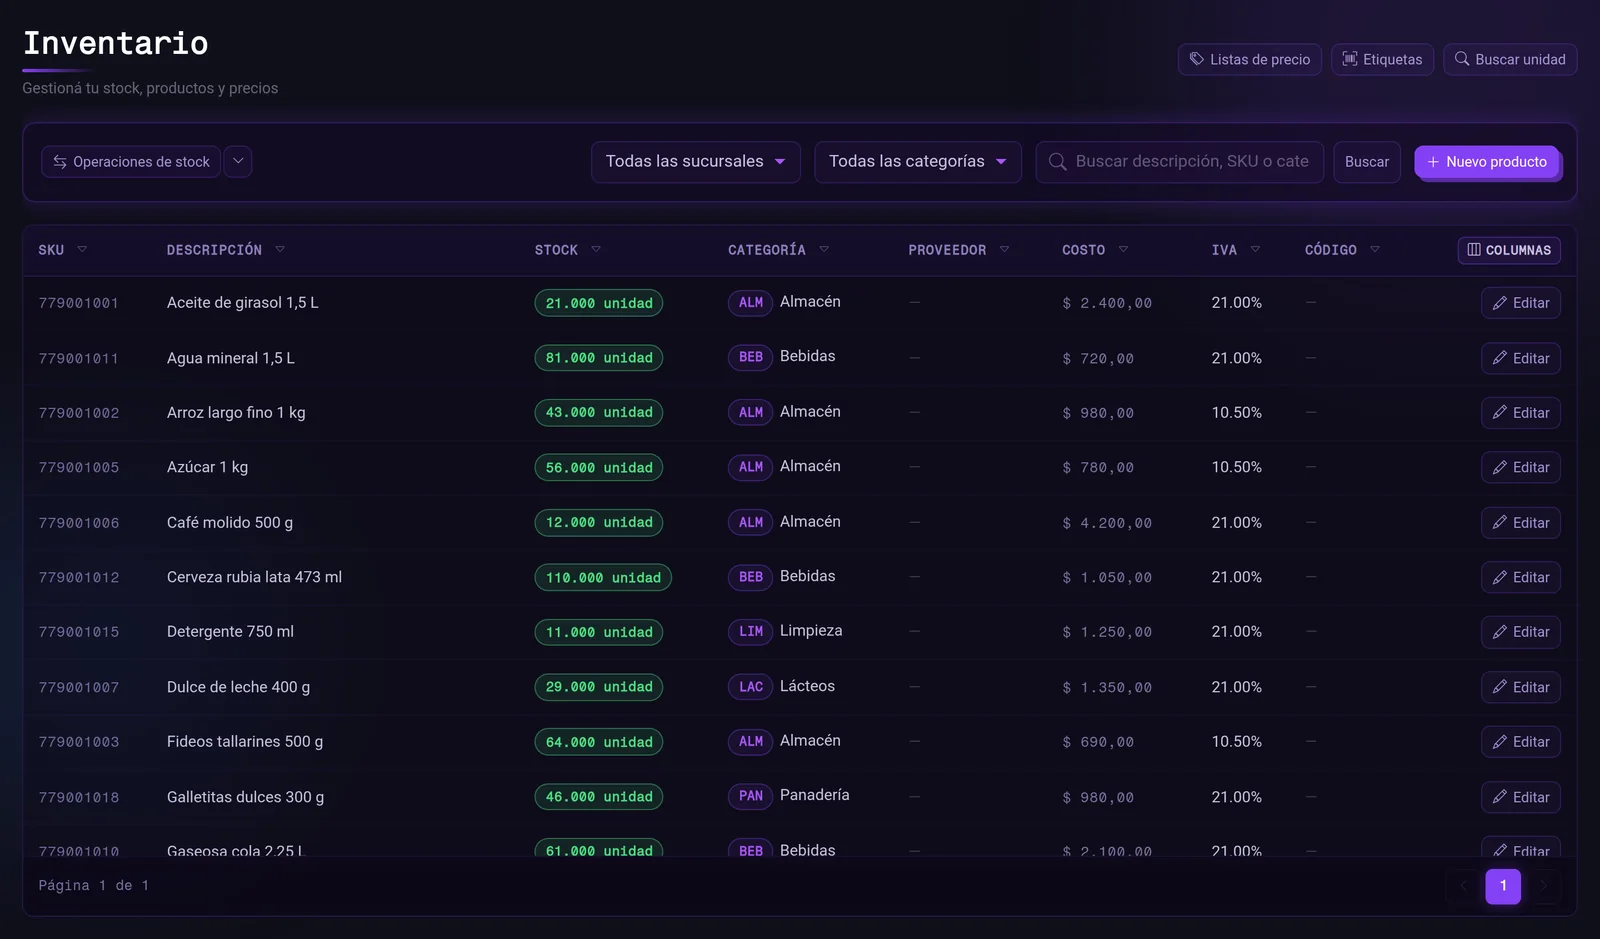This screenshot has height=939, width=1600.
Task: Filter by SKU column funnel icon
Action: coord(82,250)
